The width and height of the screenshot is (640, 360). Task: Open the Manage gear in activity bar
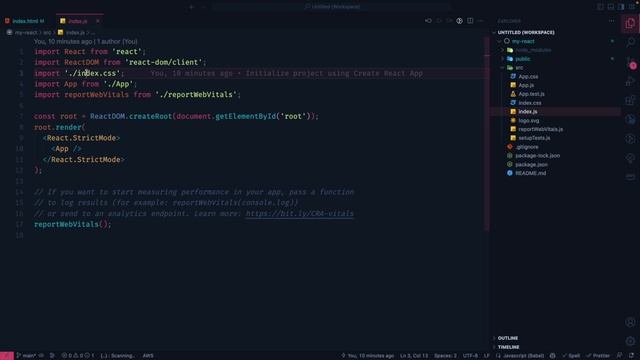(630, 341)
